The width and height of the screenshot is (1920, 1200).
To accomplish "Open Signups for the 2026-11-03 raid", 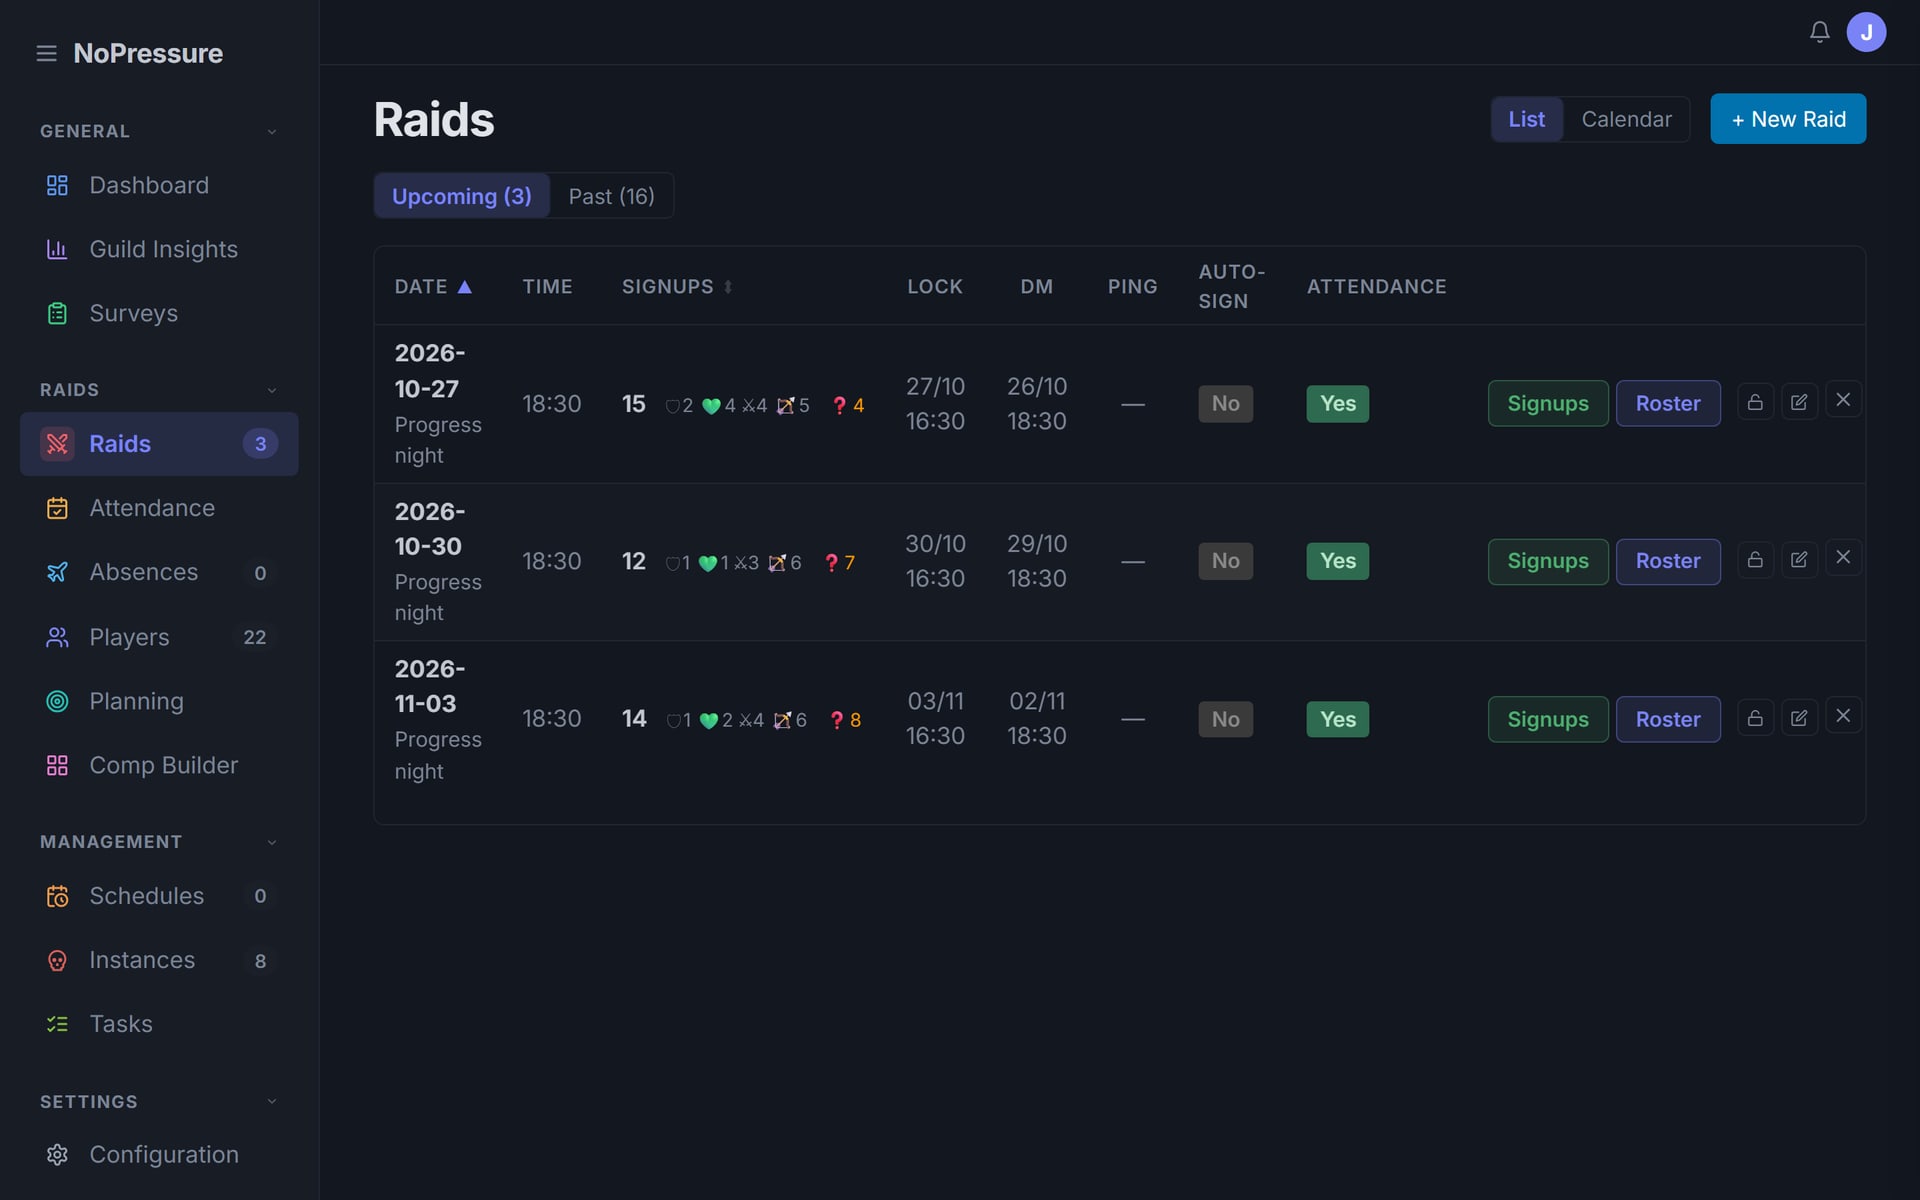I will 1548,719.
